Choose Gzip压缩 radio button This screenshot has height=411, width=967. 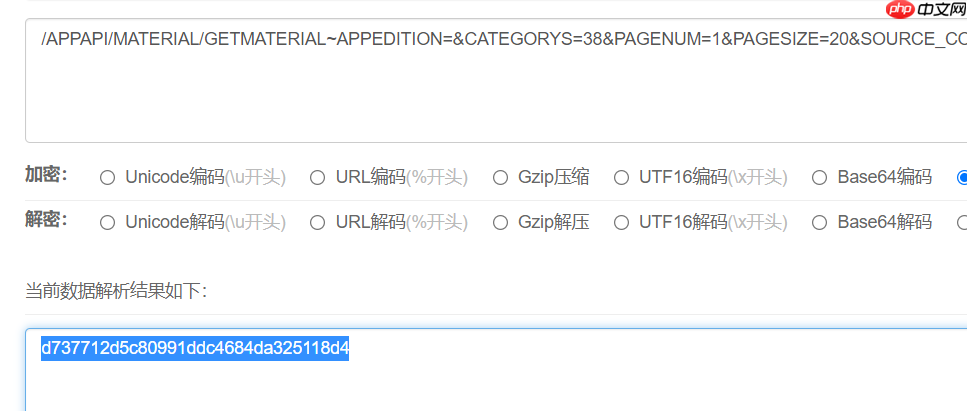pyautogui.click(x=500, y=178)
